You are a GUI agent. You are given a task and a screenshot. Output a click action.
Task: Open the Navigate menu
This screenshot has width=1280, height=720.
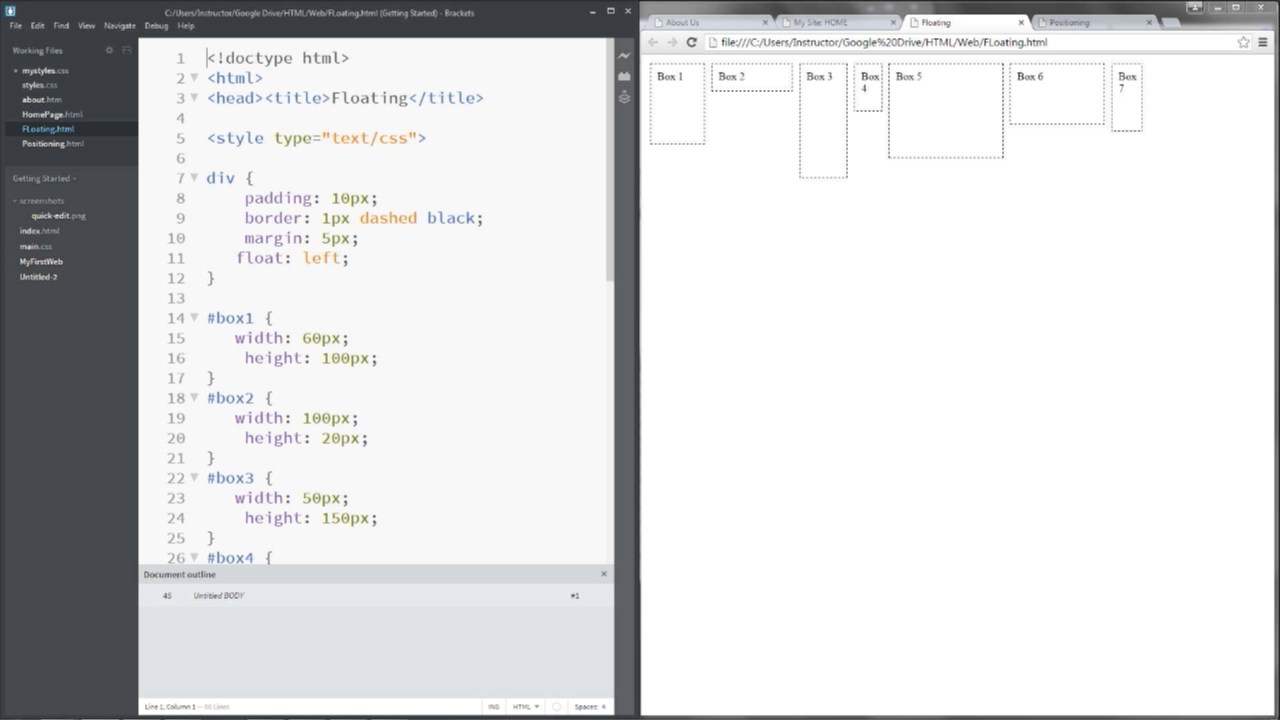point(120,25)
